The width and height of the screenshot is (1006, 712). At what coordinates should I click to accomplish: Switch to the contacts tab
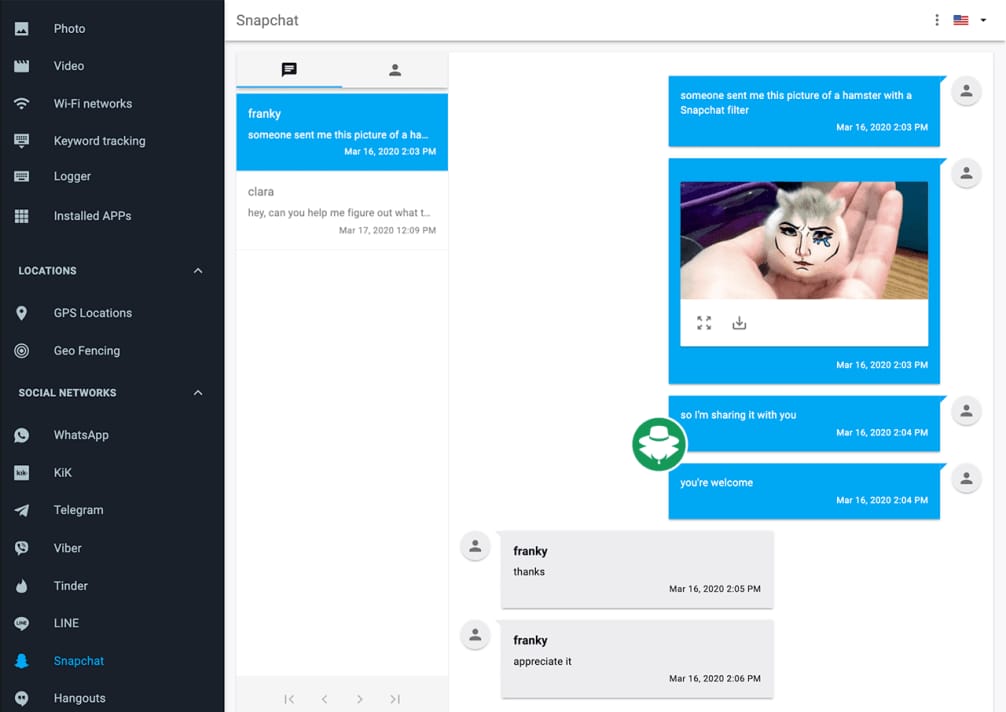tap(394, 69)
